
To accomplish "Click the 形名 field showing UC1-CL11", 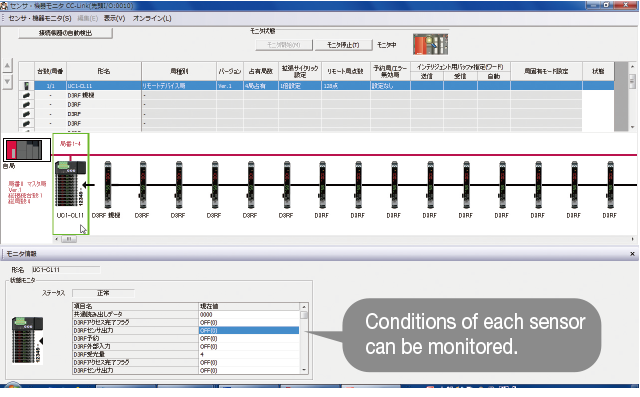I will coord(65,270).
